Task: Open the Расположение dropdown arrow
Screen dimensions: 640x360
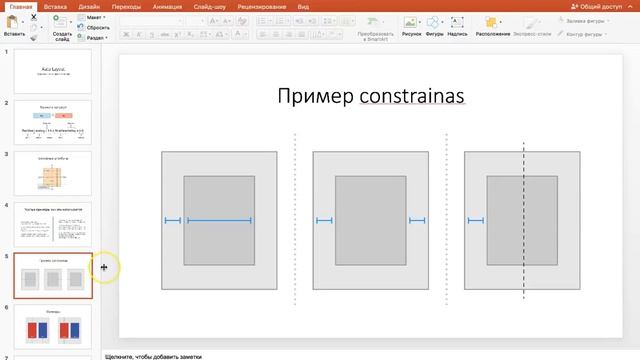Action: point(501,22)
